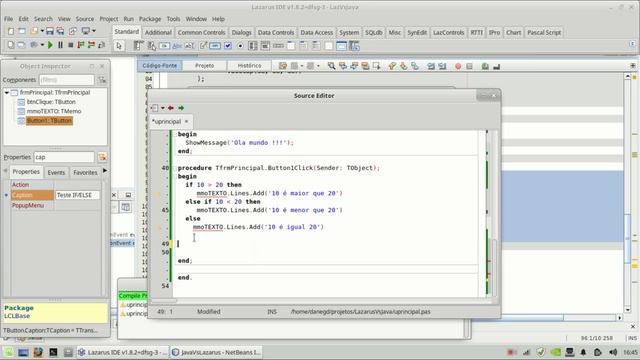The height and width of the screenshot is (360, 640).
Task: Toggle the INS insert mode indicator in status bar
Action: point(272,311)
